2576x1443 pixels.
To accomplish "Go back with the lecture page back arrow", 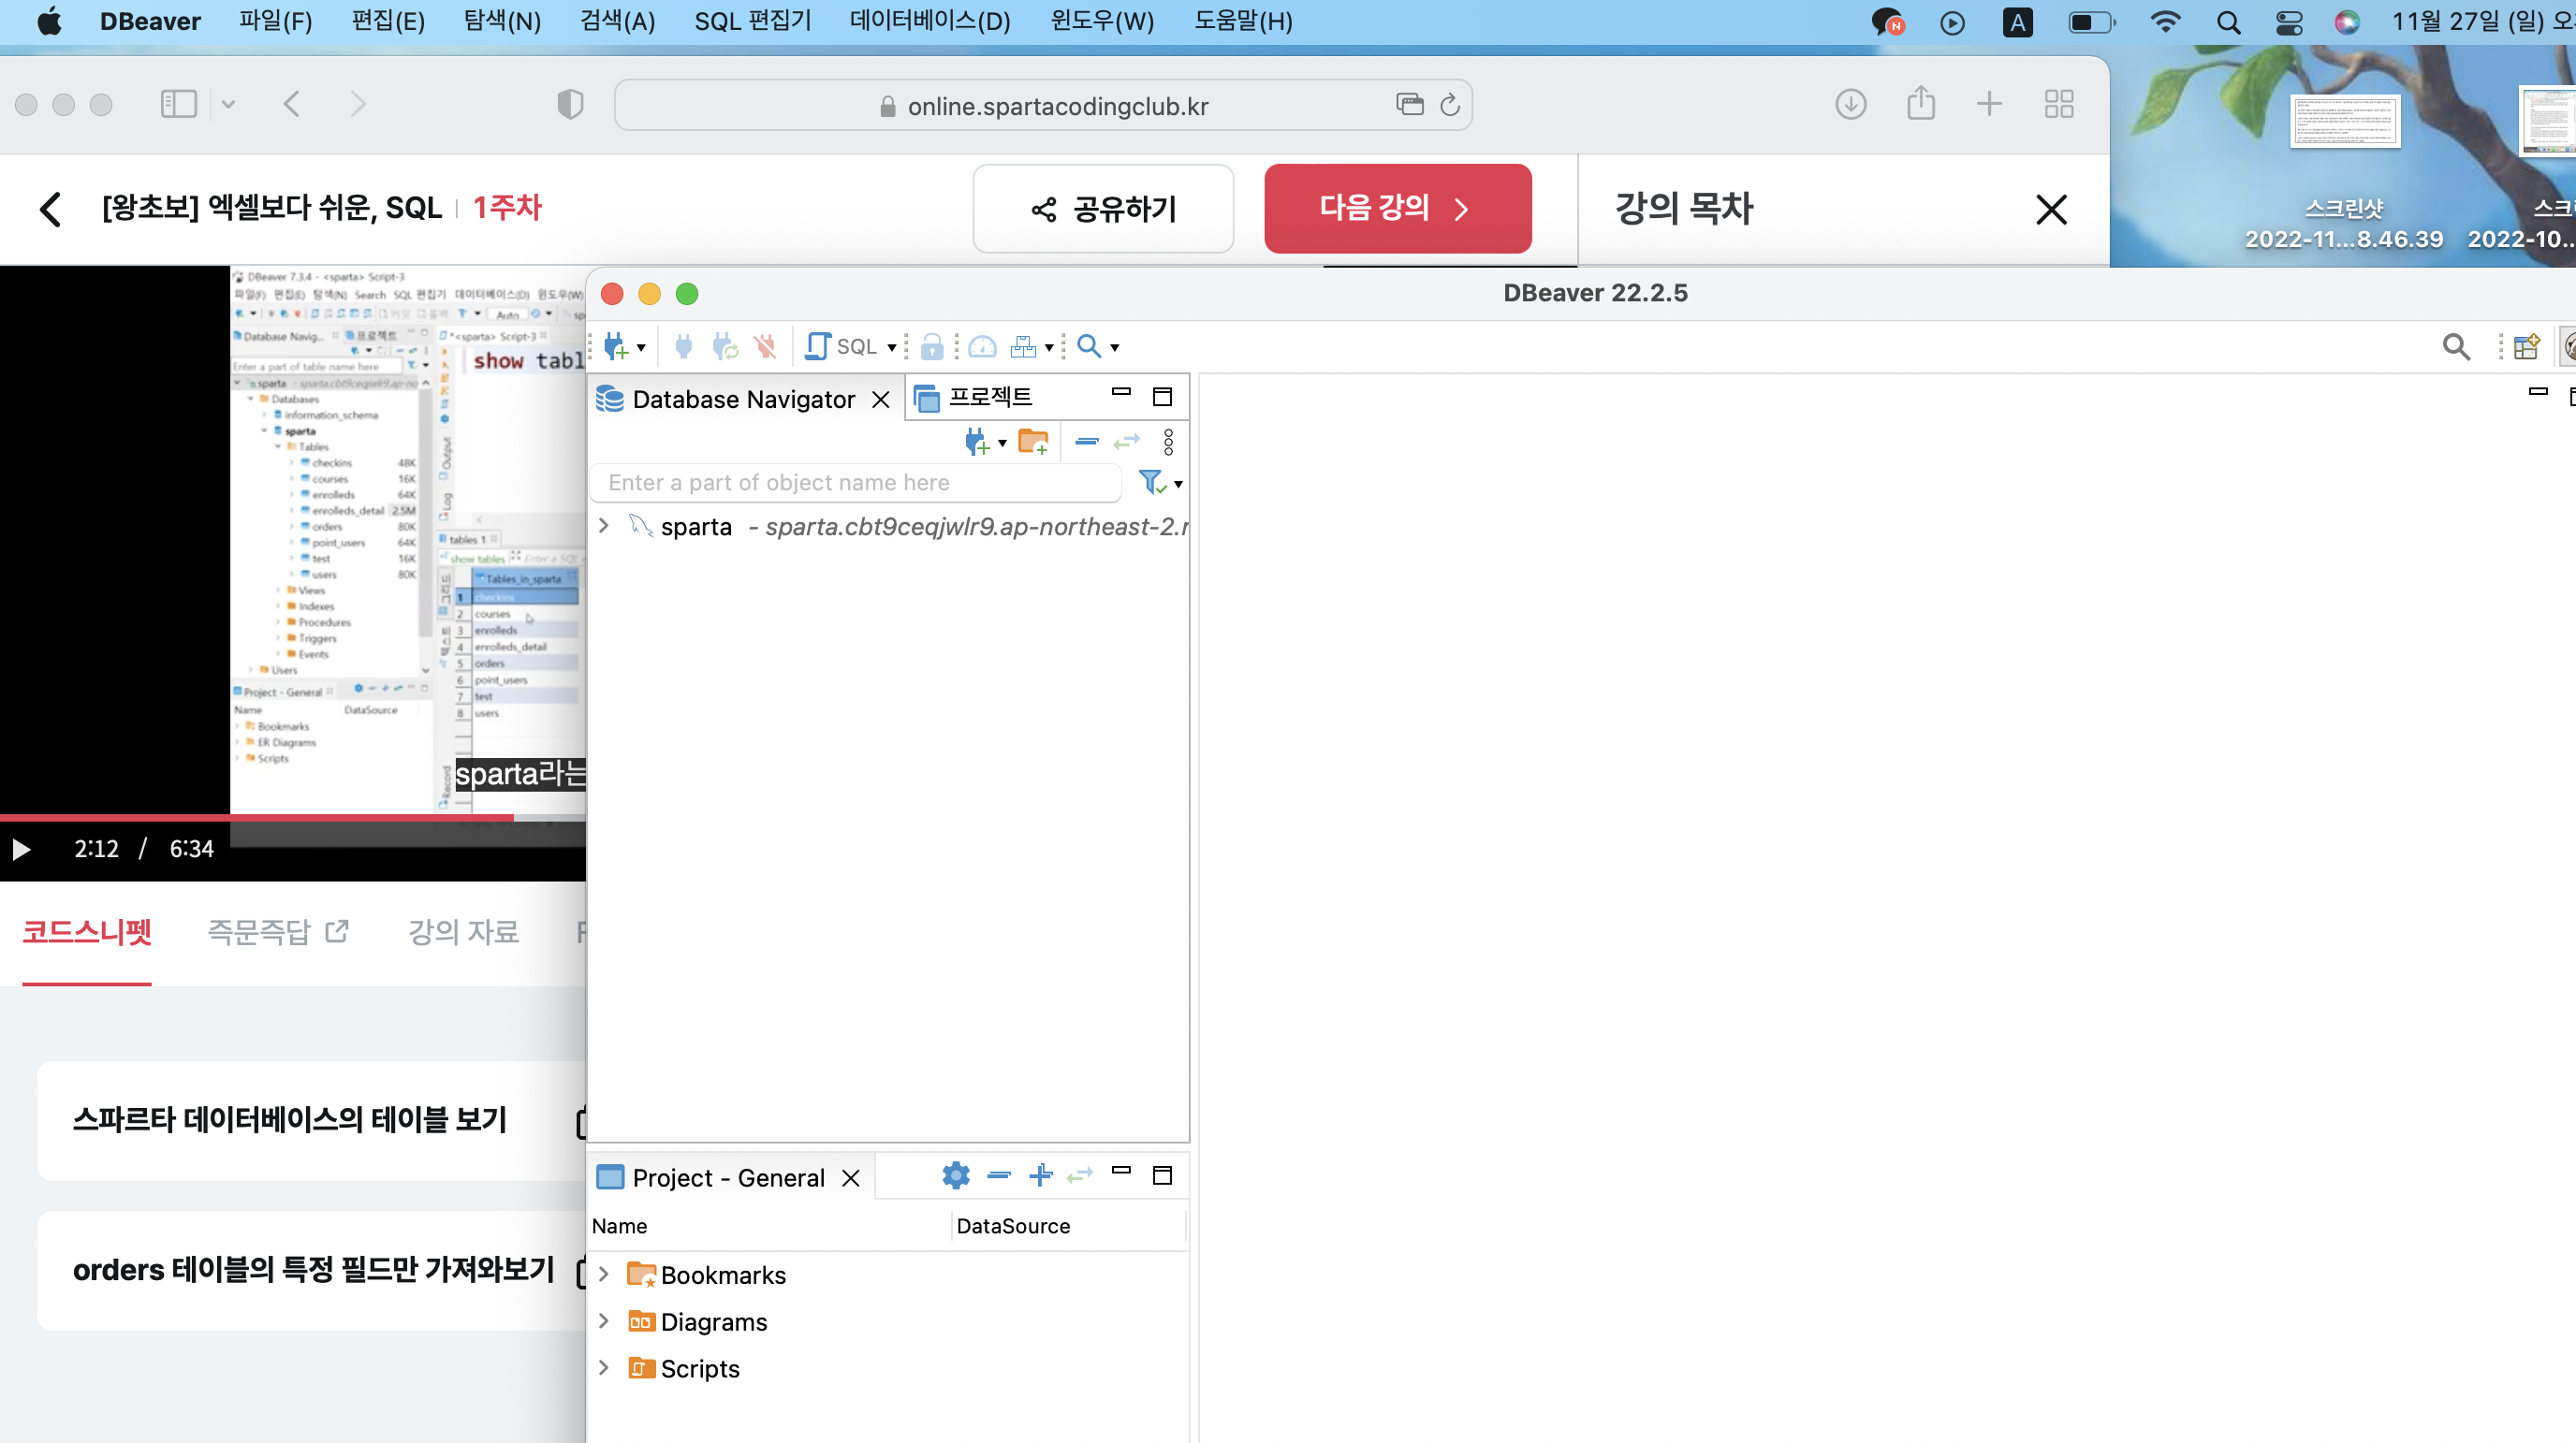I will (50, 209).
